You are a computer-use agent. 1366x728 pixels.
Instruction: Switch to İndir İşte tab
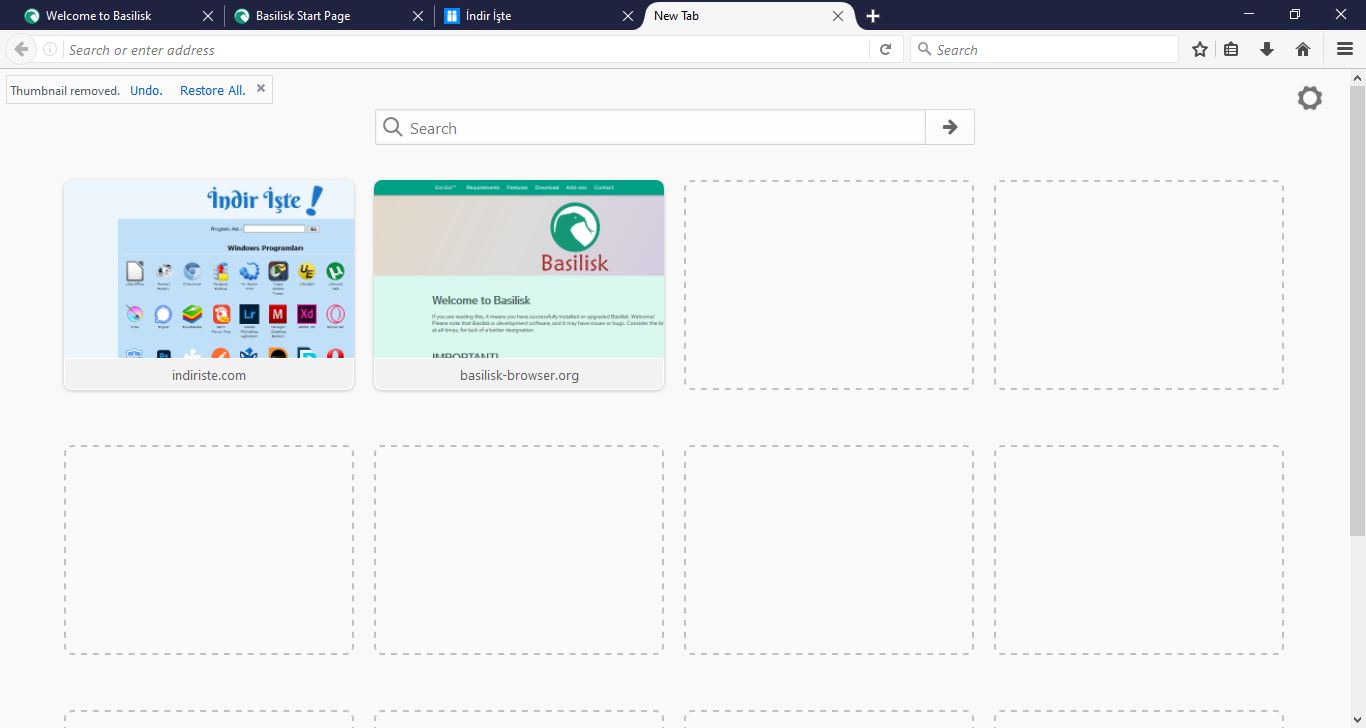540,16
